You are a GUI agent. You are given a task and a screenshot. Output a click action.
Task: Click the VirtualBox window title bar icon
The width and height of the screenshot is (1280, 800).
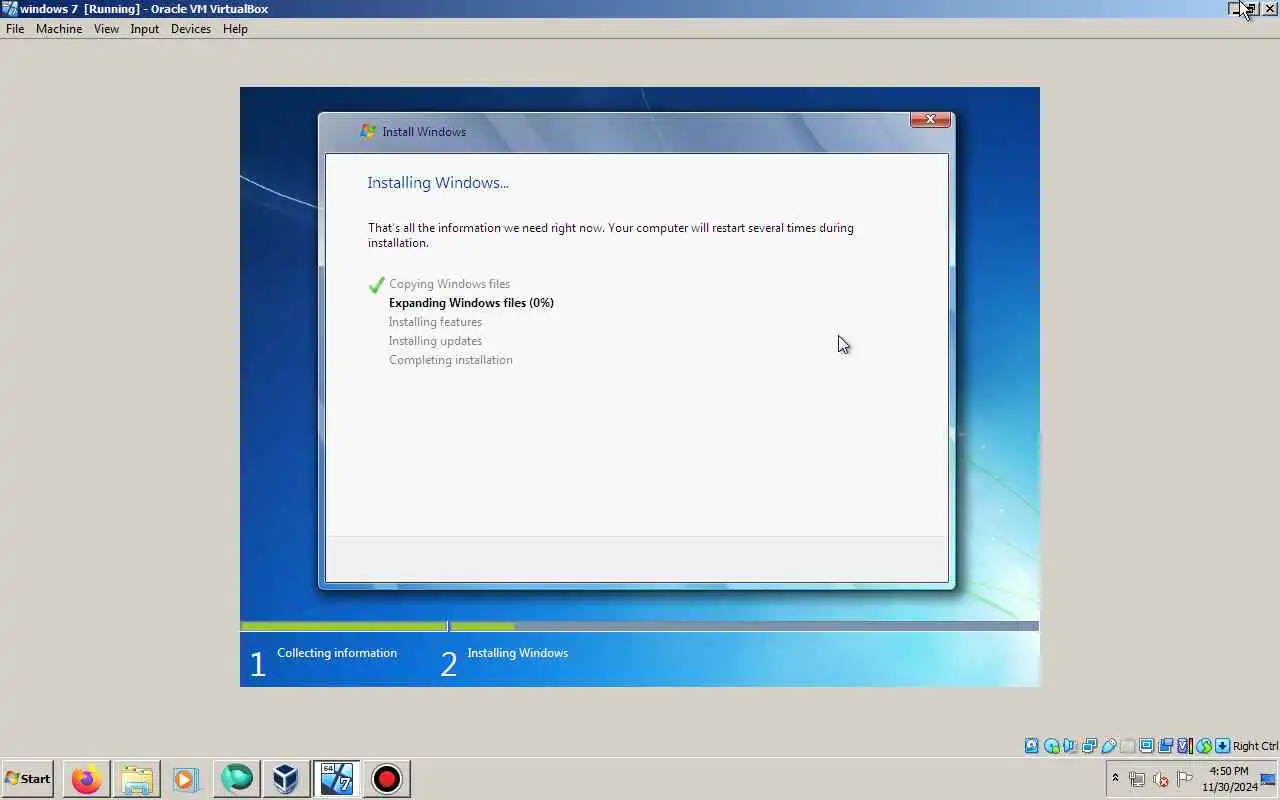point(9,9)
